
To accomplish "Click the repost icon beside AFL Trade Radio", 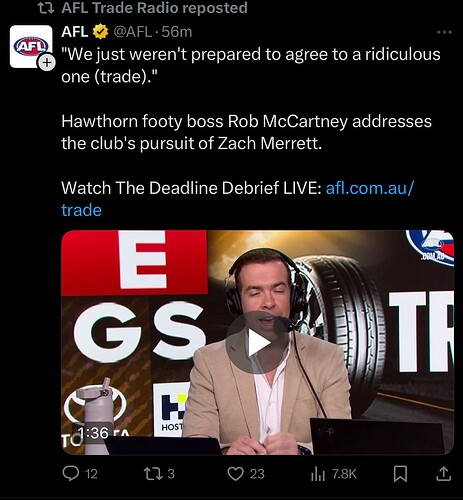I will 46,8.
